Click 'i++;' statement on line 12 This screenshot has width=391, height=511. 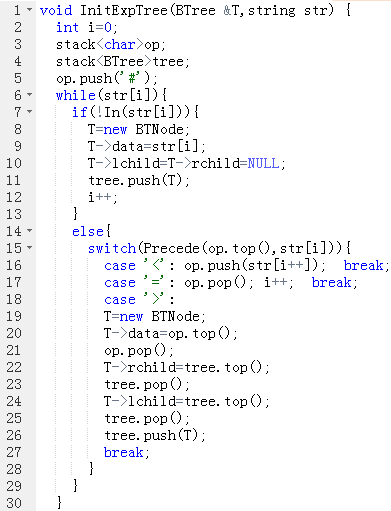103,197
